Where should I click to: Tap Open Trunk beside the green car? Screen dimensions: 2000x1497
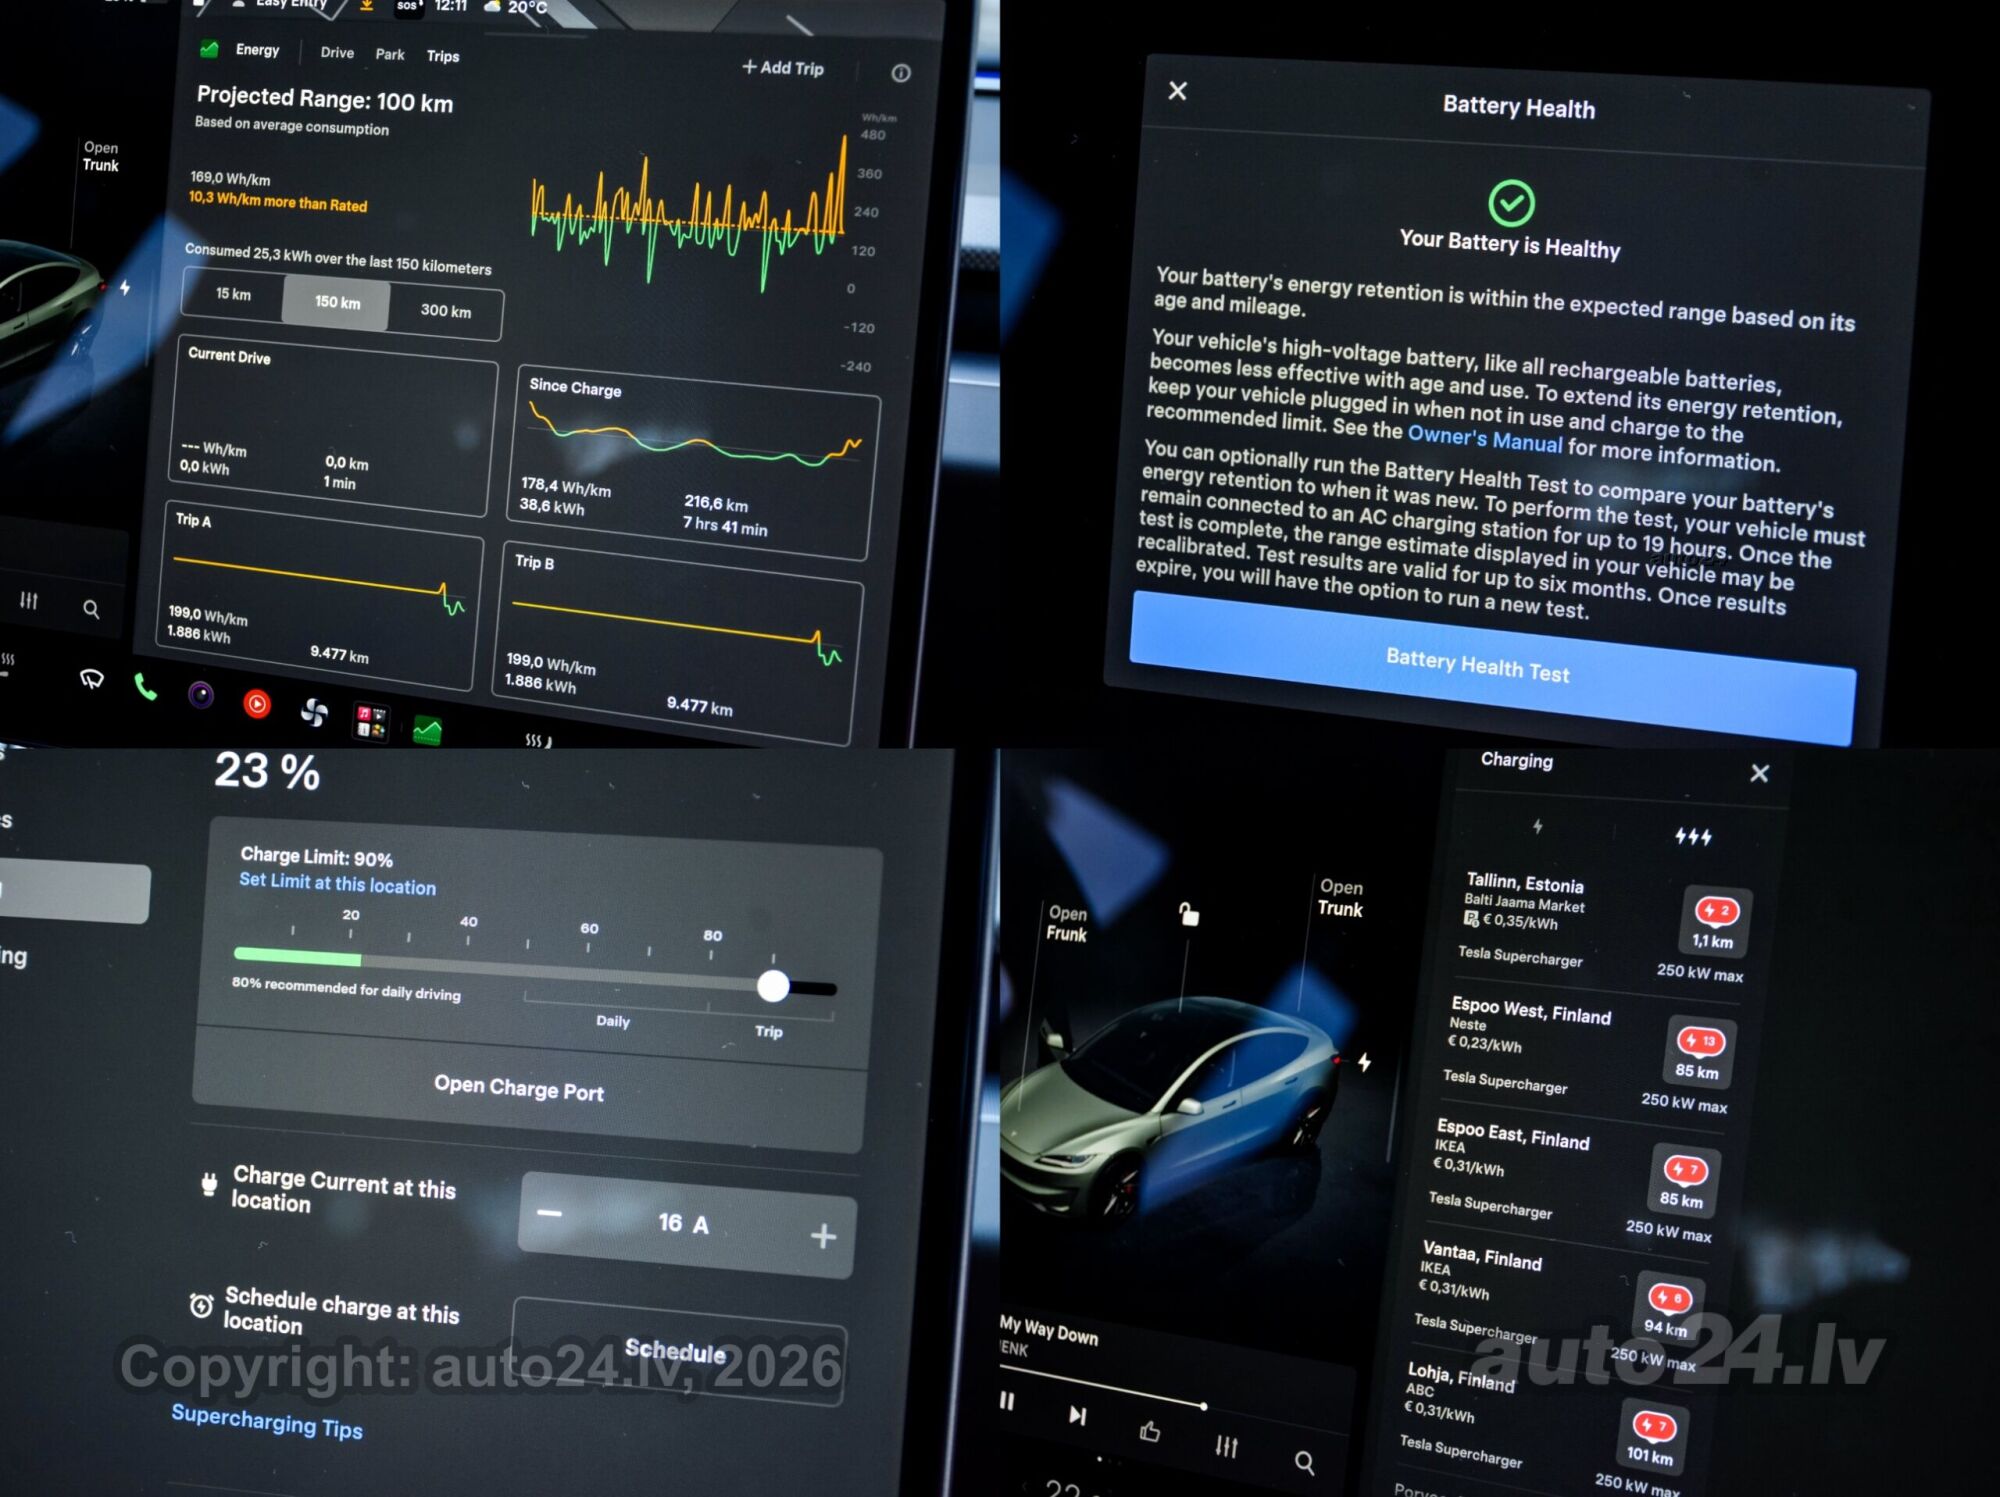[x=1340, y=898]
